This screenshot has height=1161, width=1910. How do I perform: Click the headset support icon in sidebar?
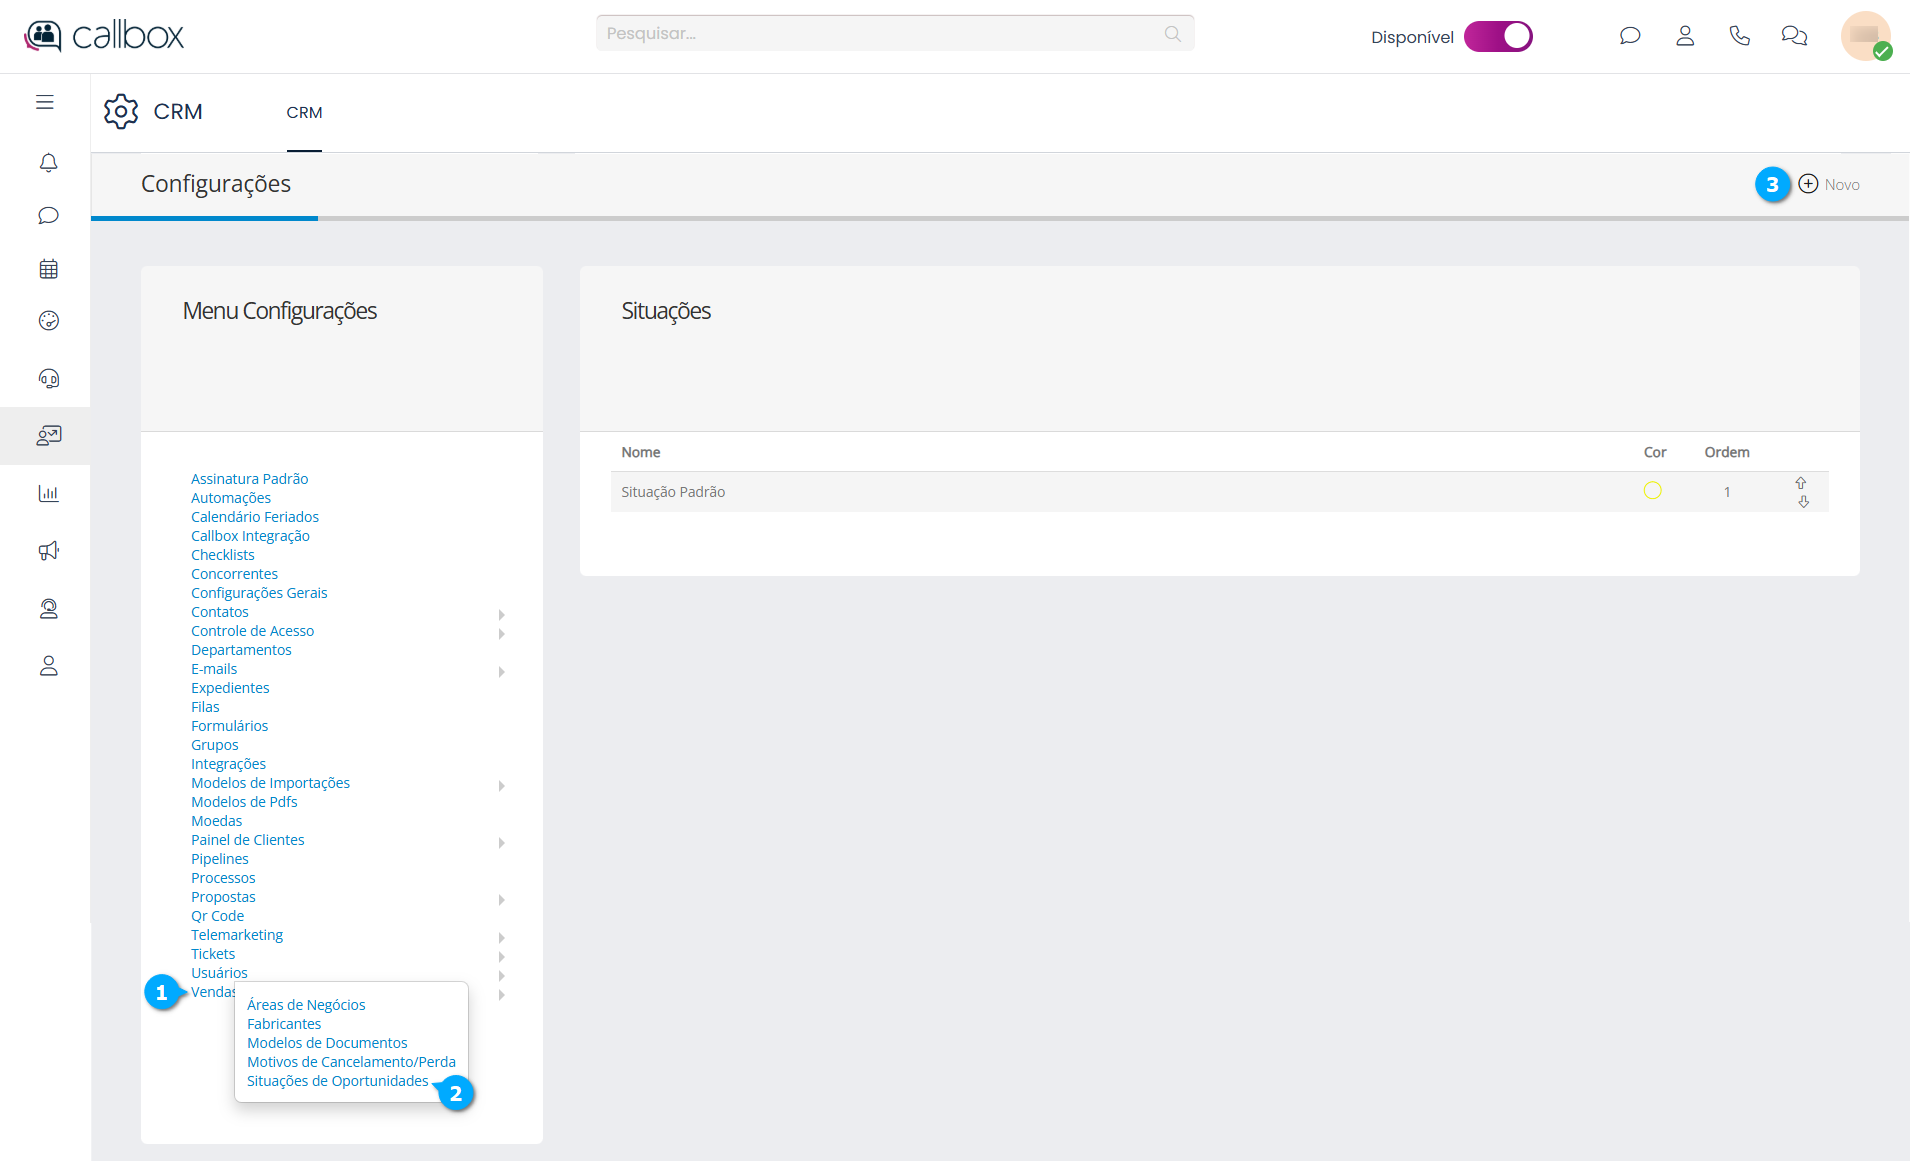(x=48, y=378)
